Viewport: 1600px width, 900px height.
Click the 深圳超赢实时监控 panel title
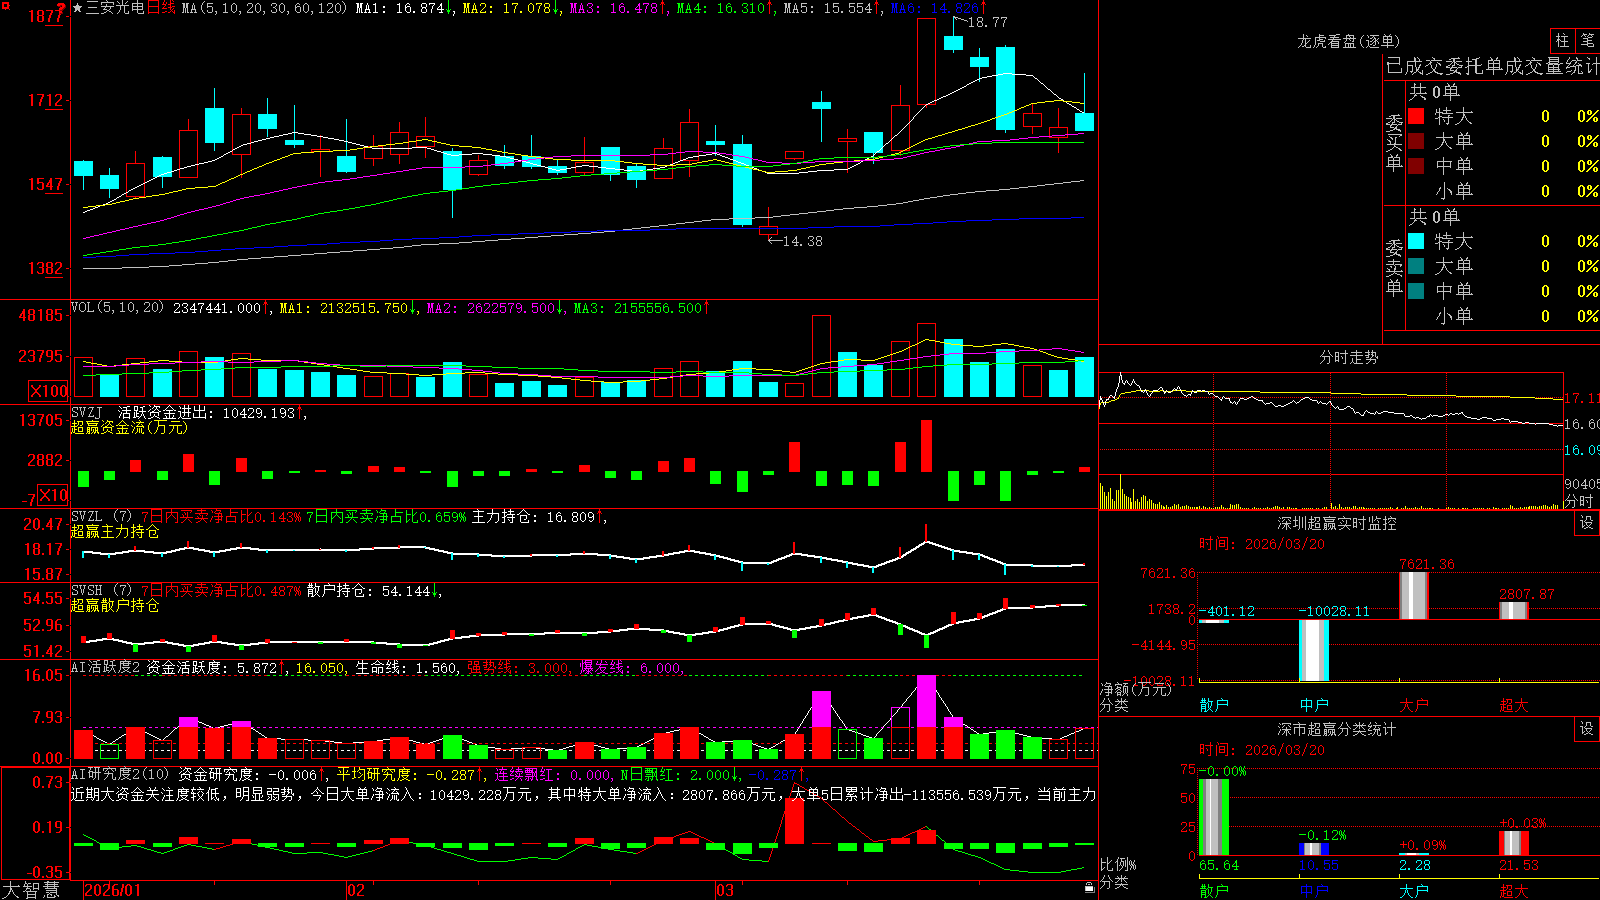[1336, 523]
